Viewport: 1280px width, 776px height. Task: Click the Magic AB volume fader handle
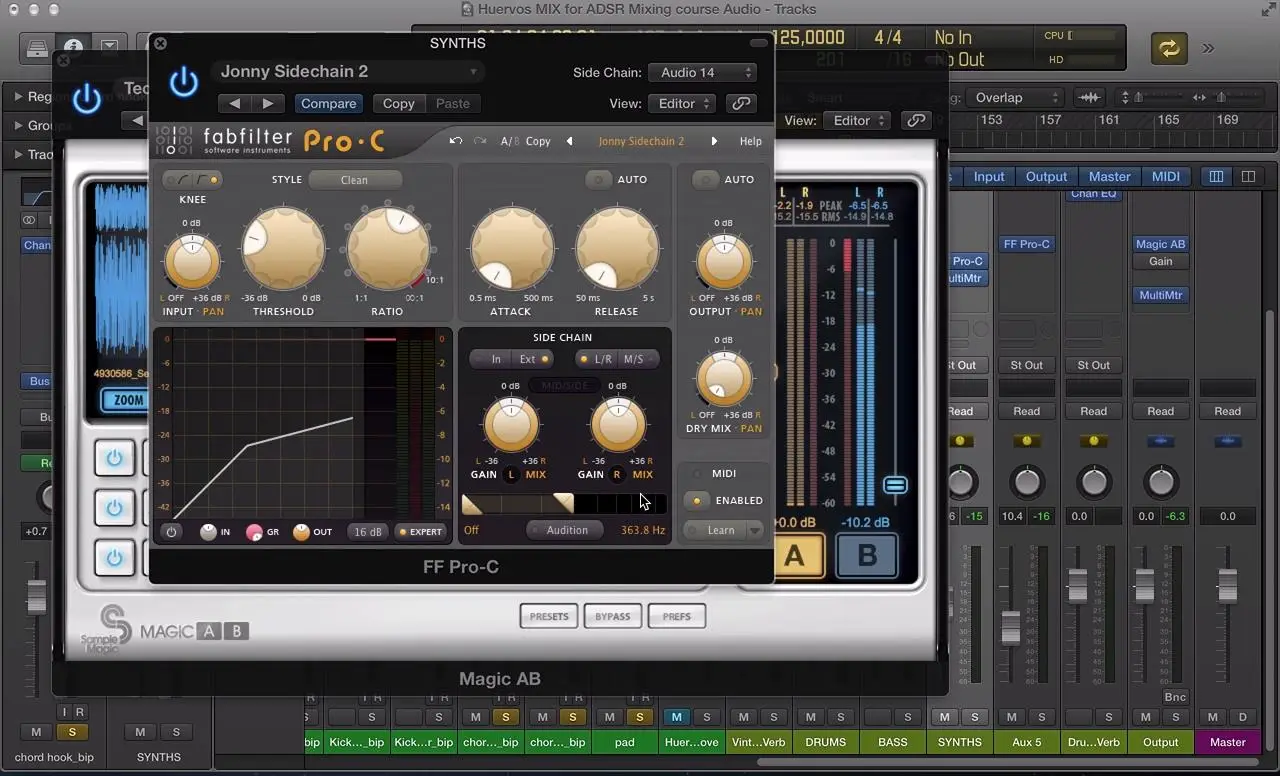click(x=895, y=485)
